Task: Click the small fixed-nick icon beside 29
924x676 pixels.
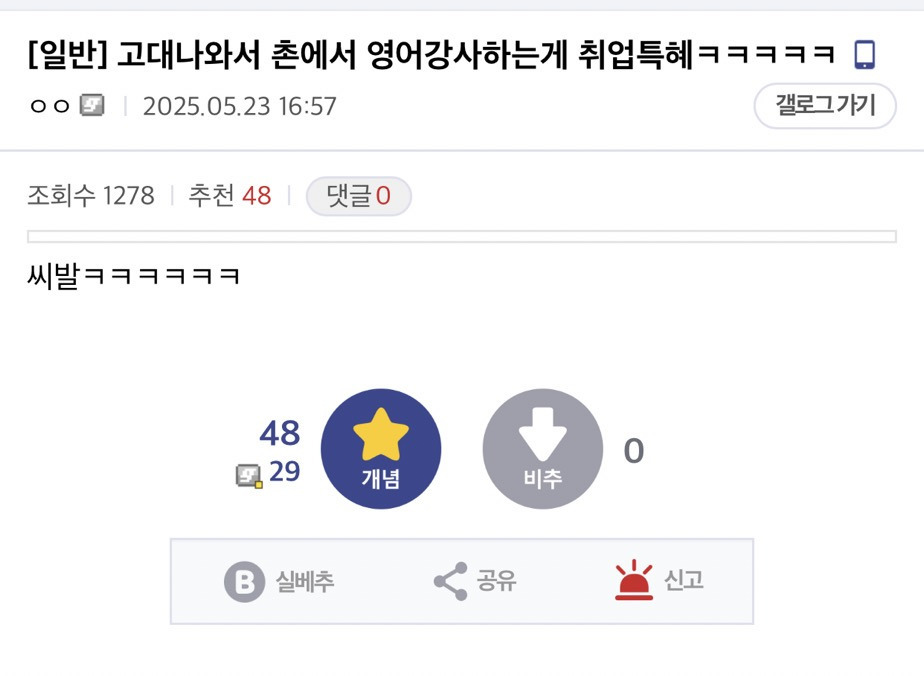Action: coord(249,476)
